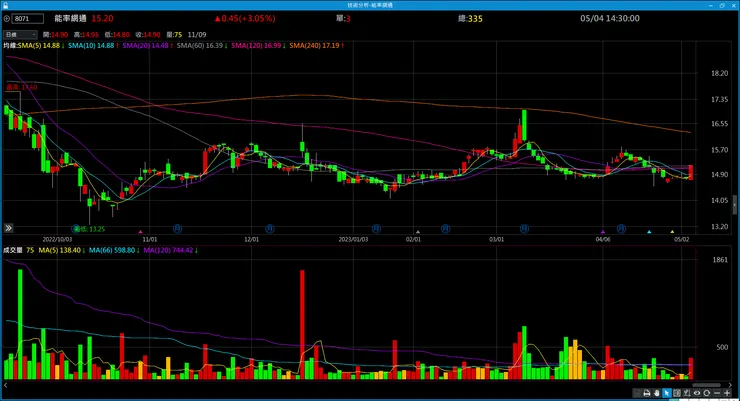740x401 pixels.
Task: Click the 均線 moving average label
Action: pyautogui.click(x=10, y=46)
